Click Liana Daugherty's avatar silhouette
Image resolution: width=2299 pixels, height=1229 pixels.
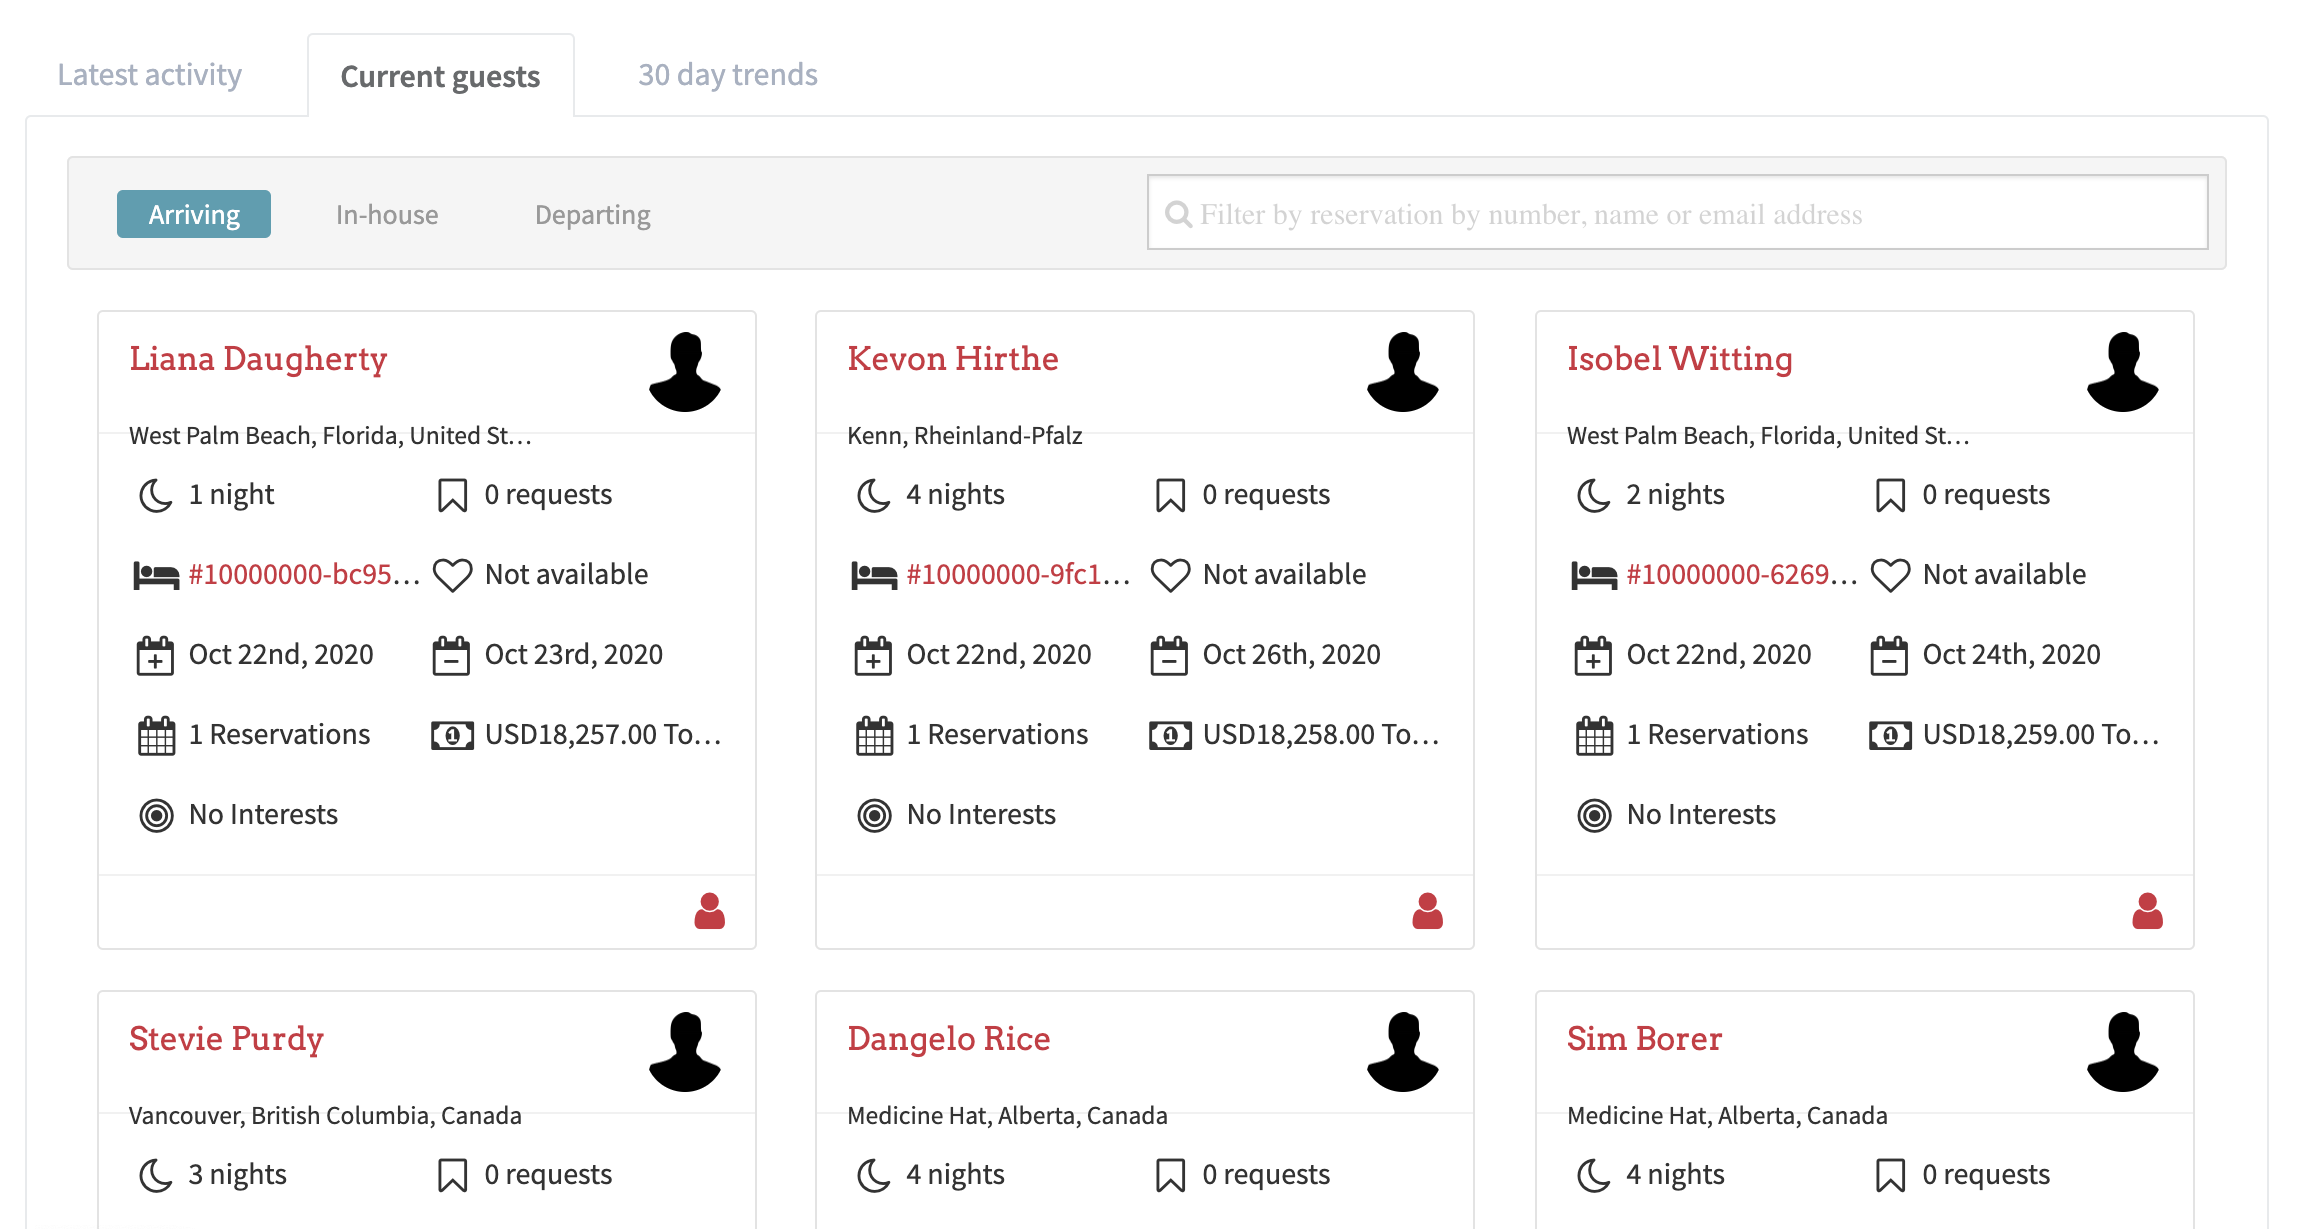[685, 372]
